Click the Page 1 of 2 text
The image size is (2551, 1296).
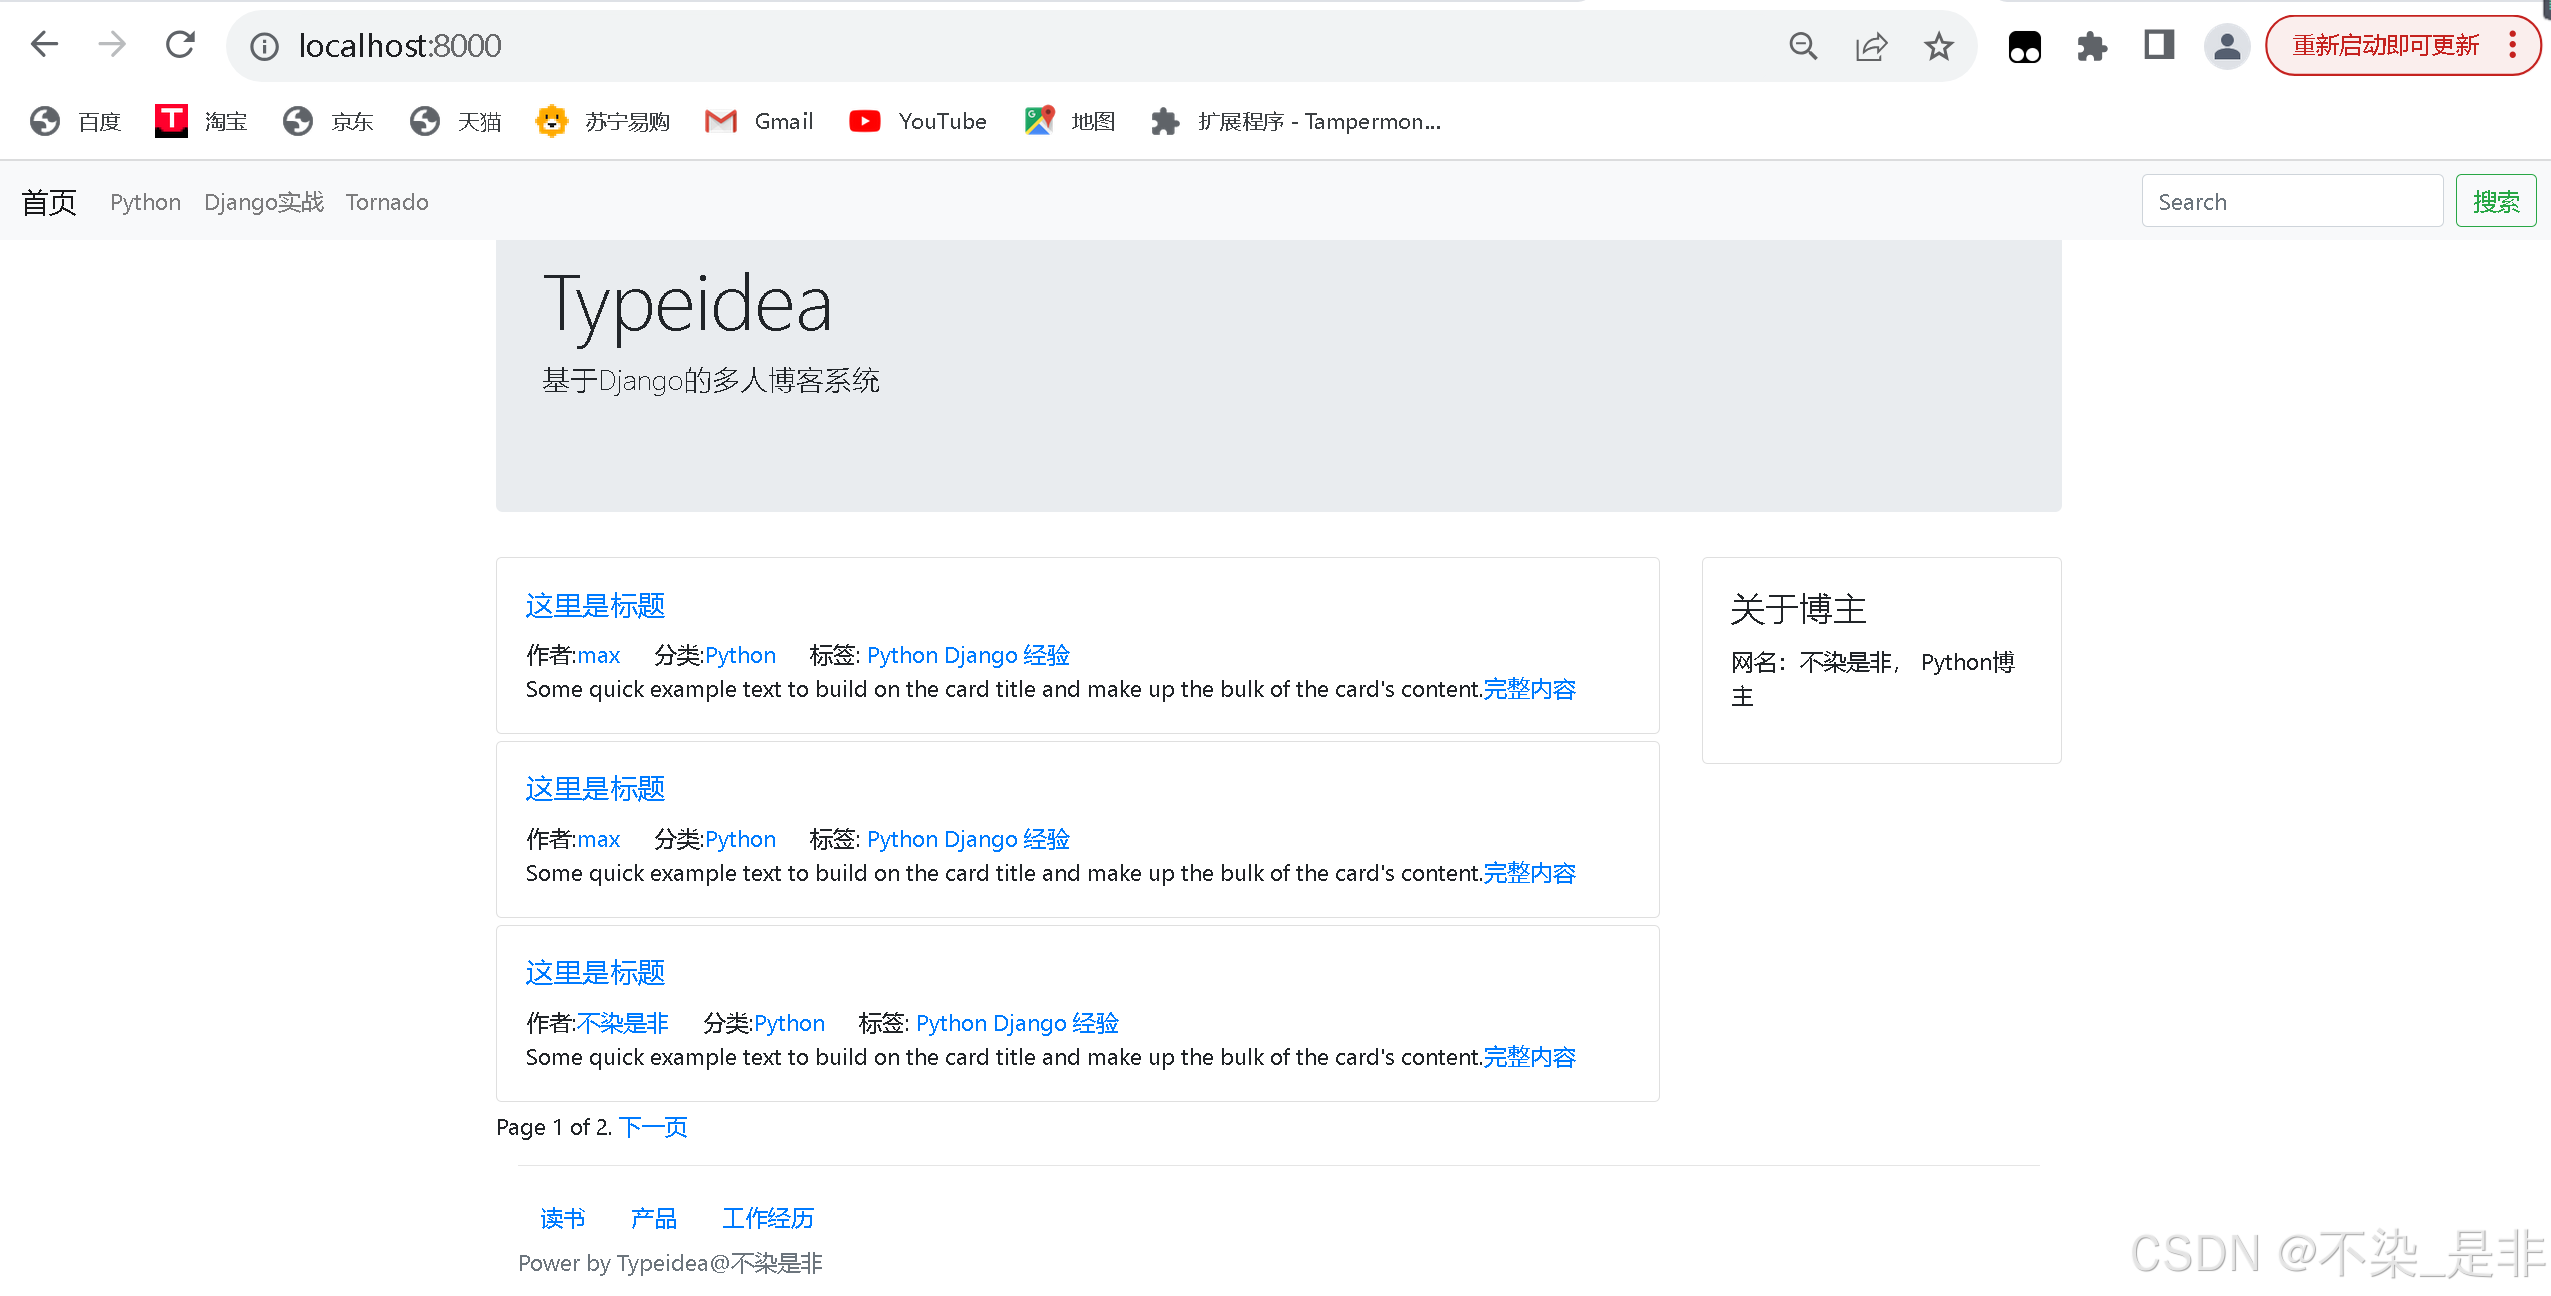[x=554, y=1127]
